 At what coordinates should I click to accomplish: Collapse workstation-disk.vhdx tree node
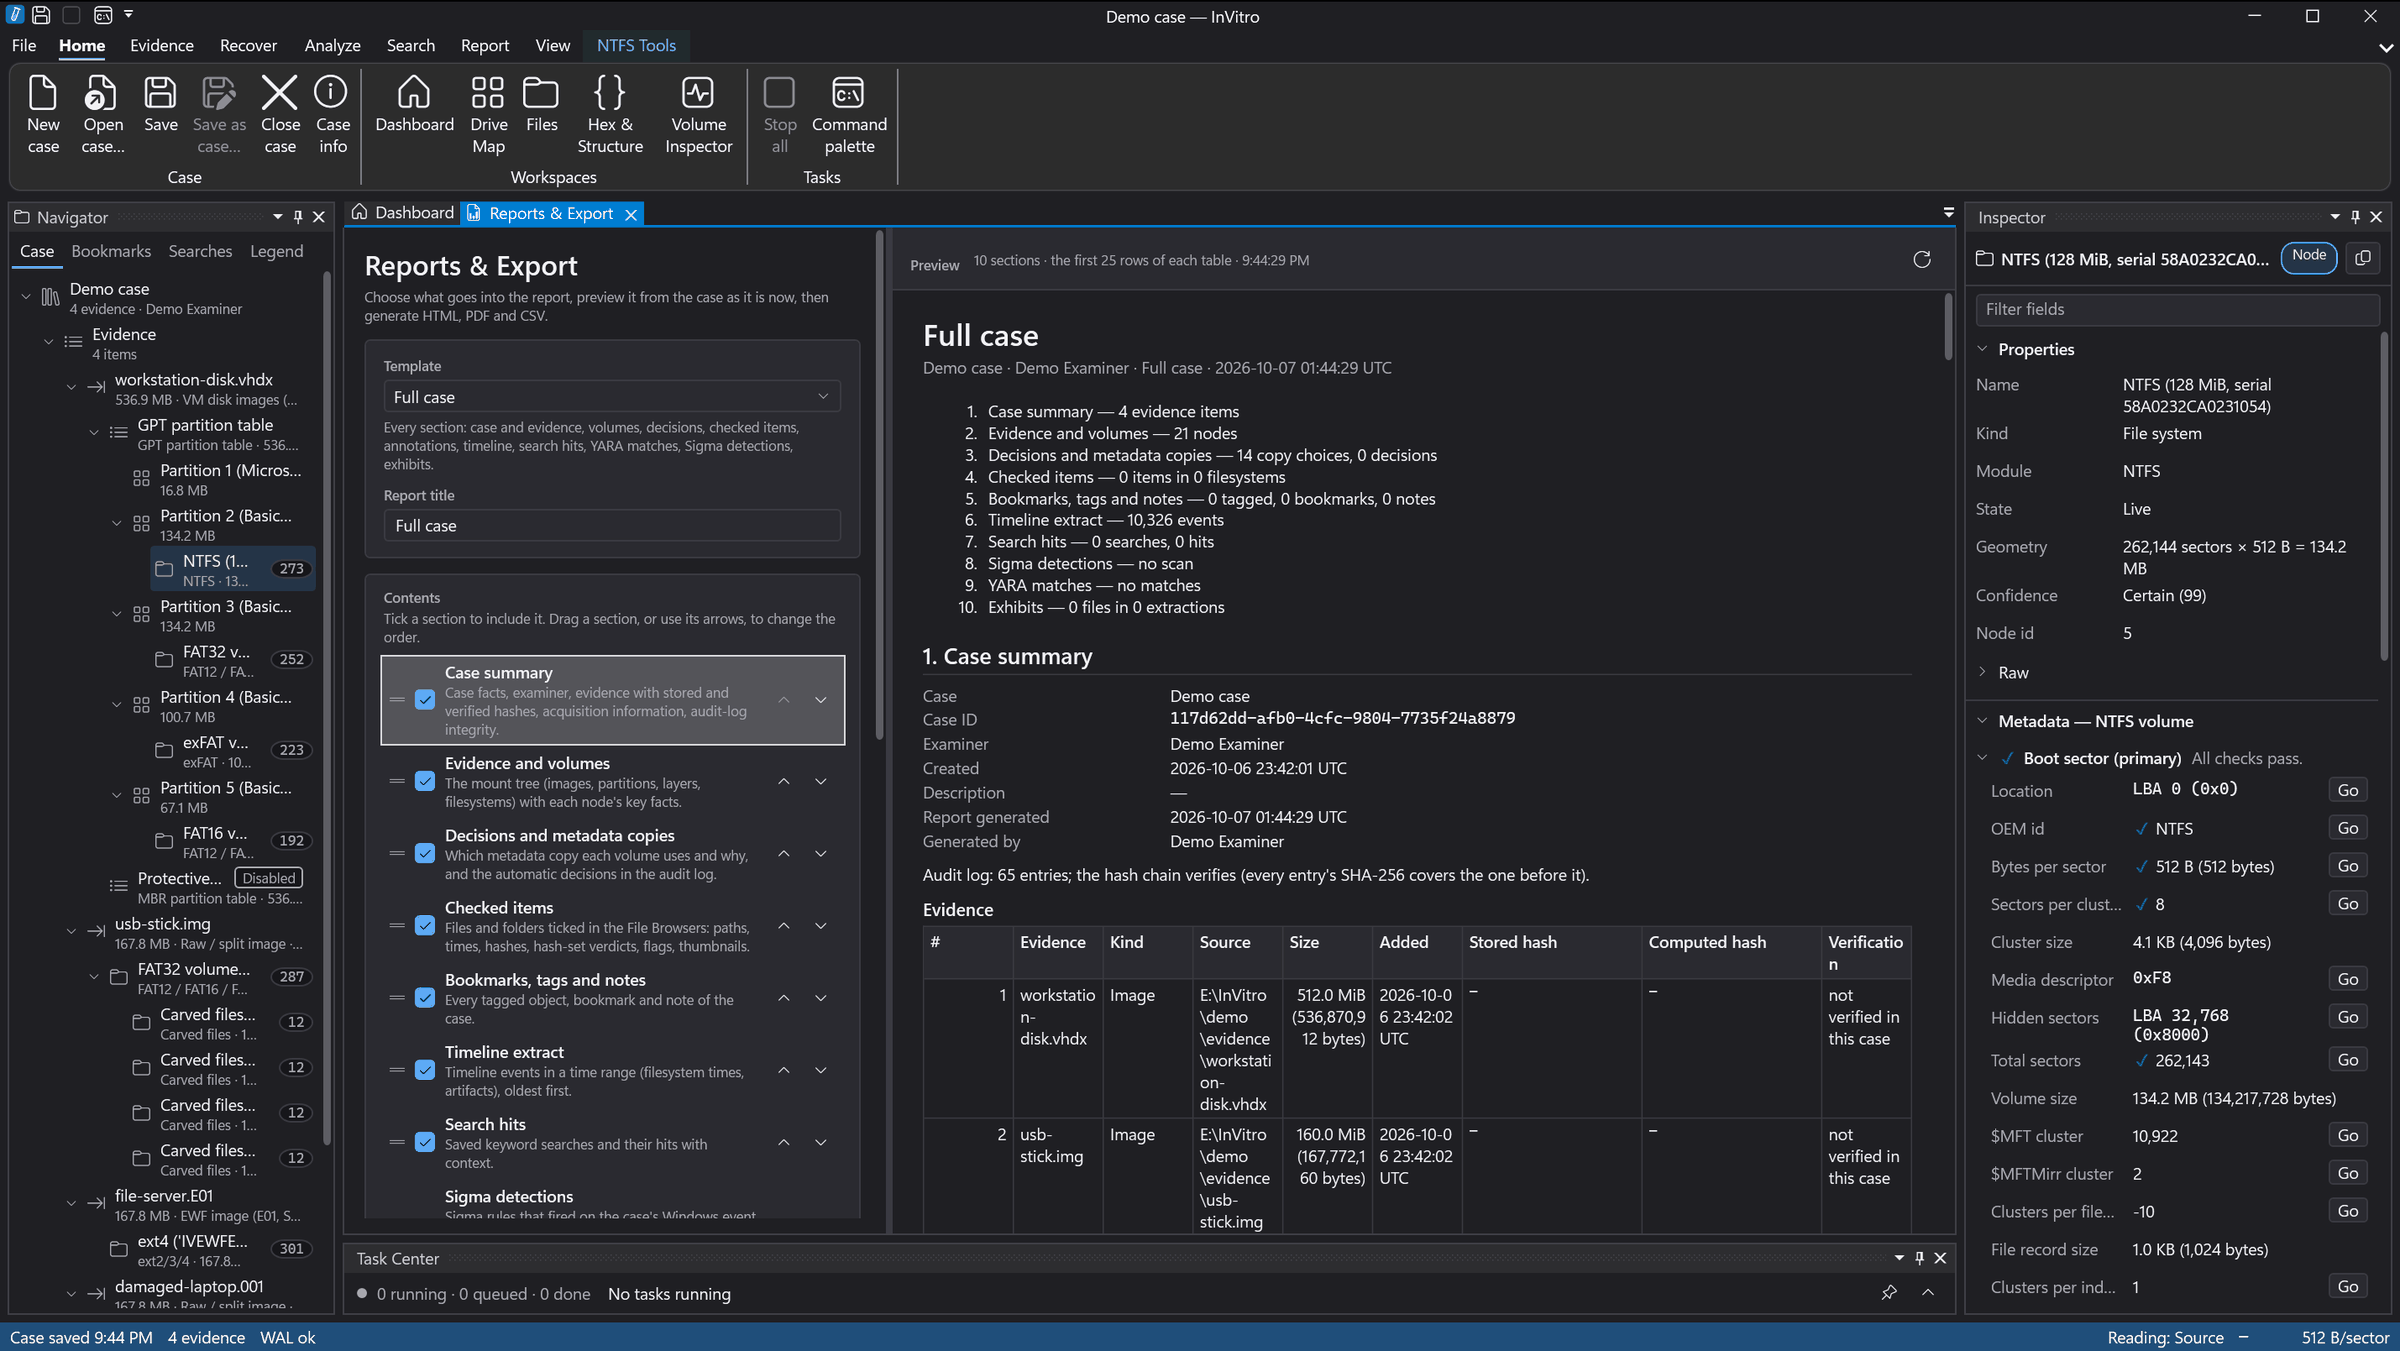(71, 387)
